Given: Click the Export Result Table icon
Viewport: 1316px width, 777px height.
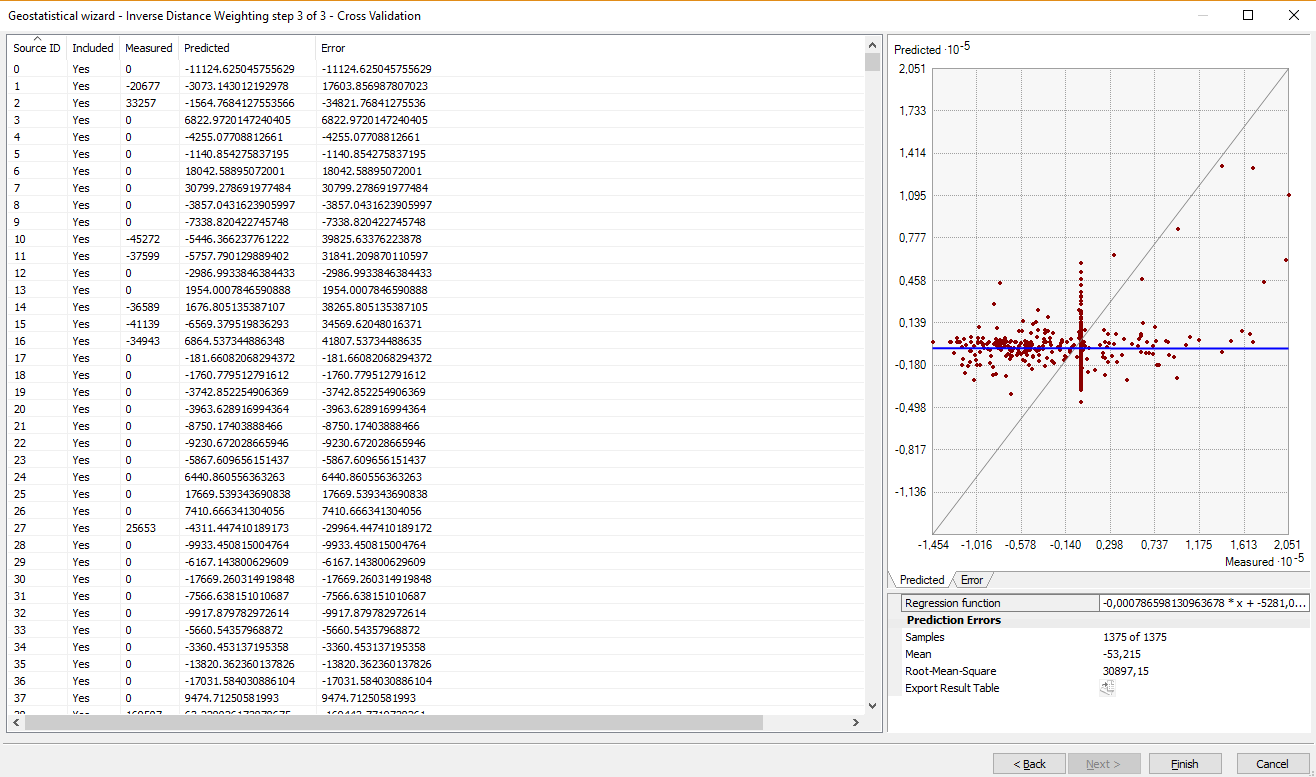Looking at the screenshot, I should point(1107,688).
